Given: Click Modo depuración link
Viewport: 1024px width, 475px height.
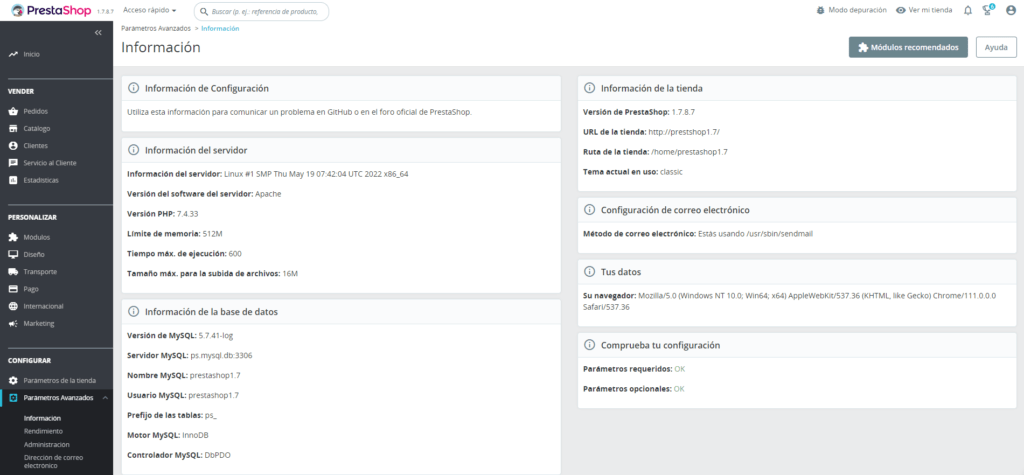Looking at the screenshot, I should 857,10.
